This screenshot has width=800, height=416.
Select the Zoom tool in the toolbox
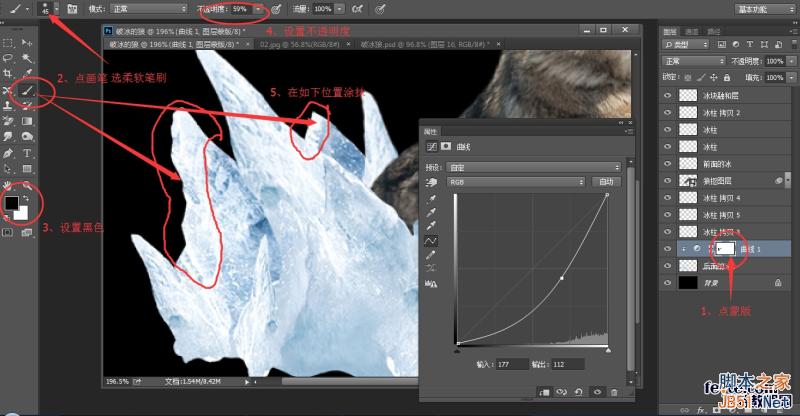(x=27, y=185)
